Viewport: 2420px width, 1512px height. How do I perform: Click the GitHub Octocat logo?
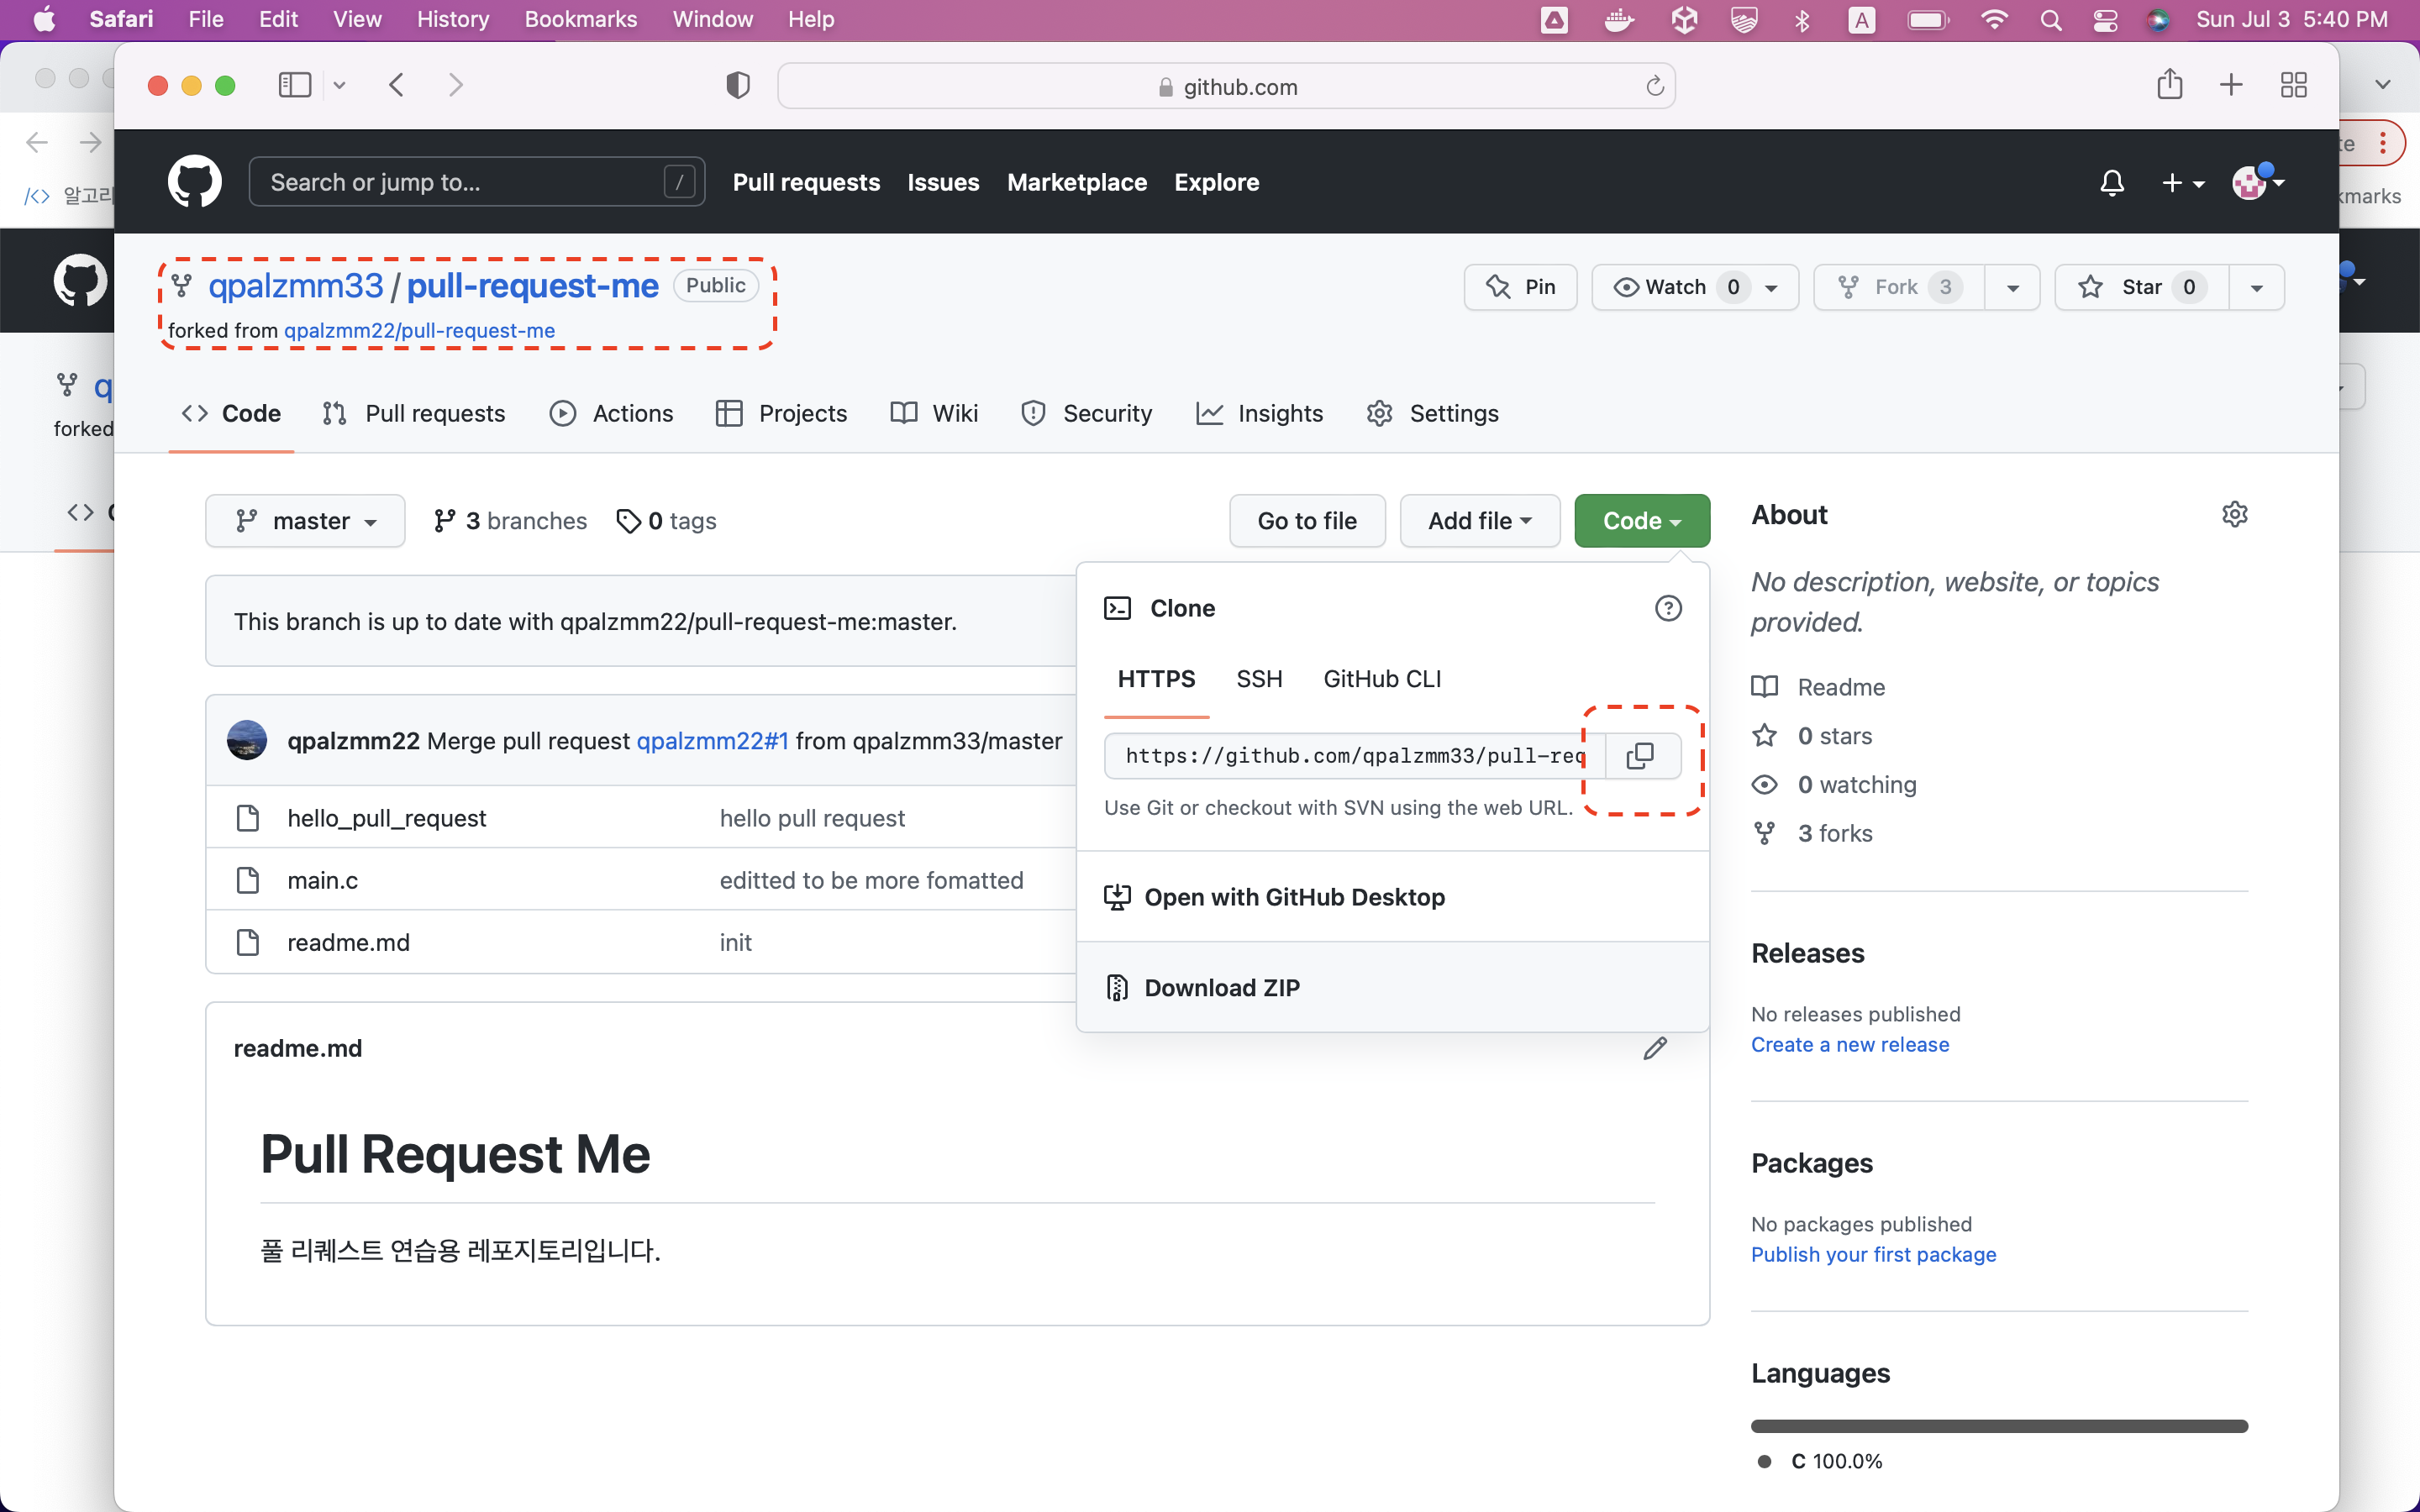[x=194, y=182]
